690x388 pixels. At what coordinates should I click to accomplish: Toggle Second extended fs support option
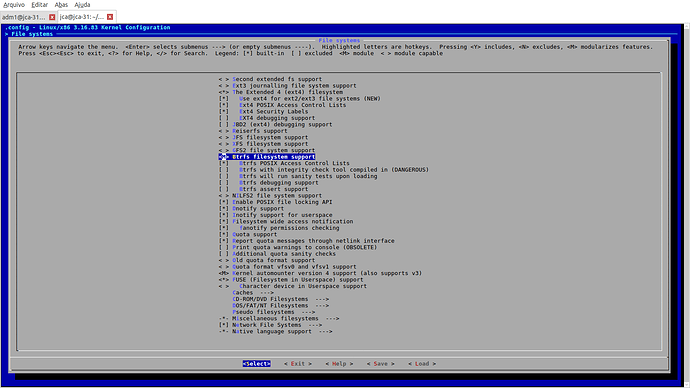coord(270,79)
